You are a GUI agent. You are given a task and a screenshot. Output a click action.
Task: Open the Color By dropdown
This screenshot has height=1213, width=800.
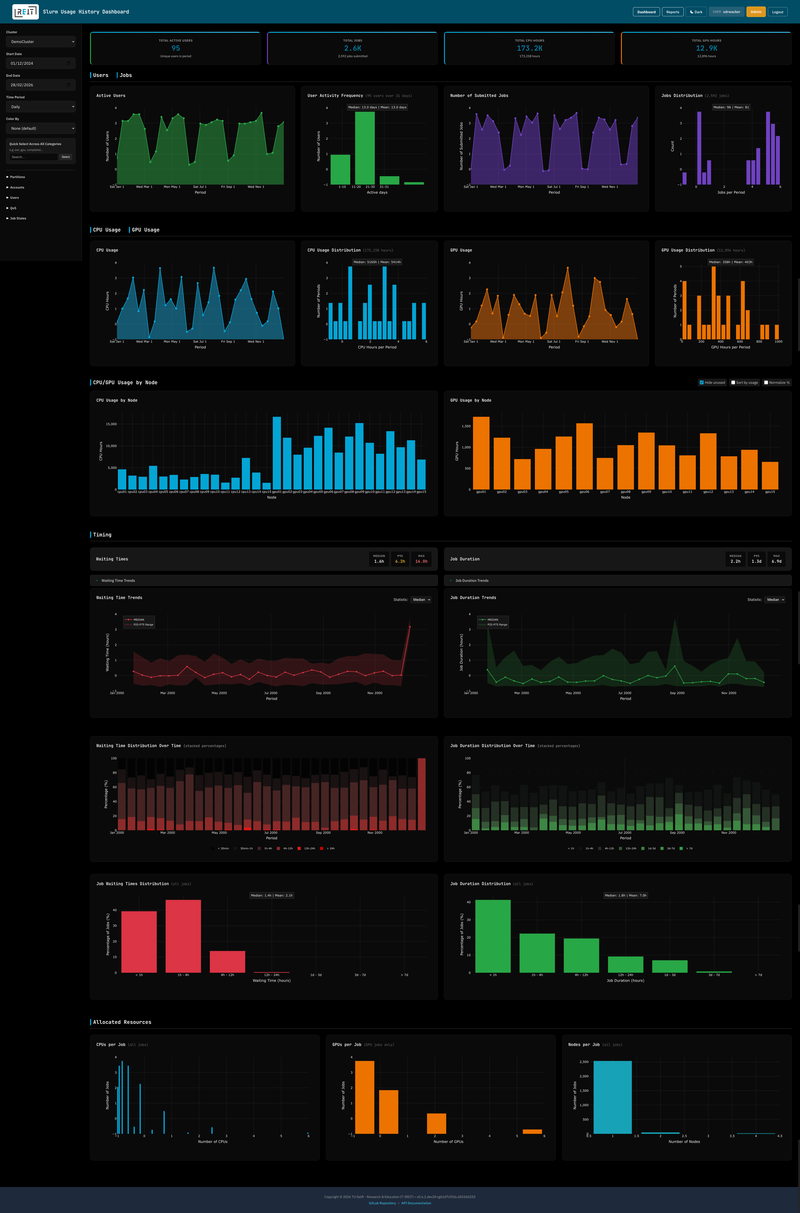40,128
